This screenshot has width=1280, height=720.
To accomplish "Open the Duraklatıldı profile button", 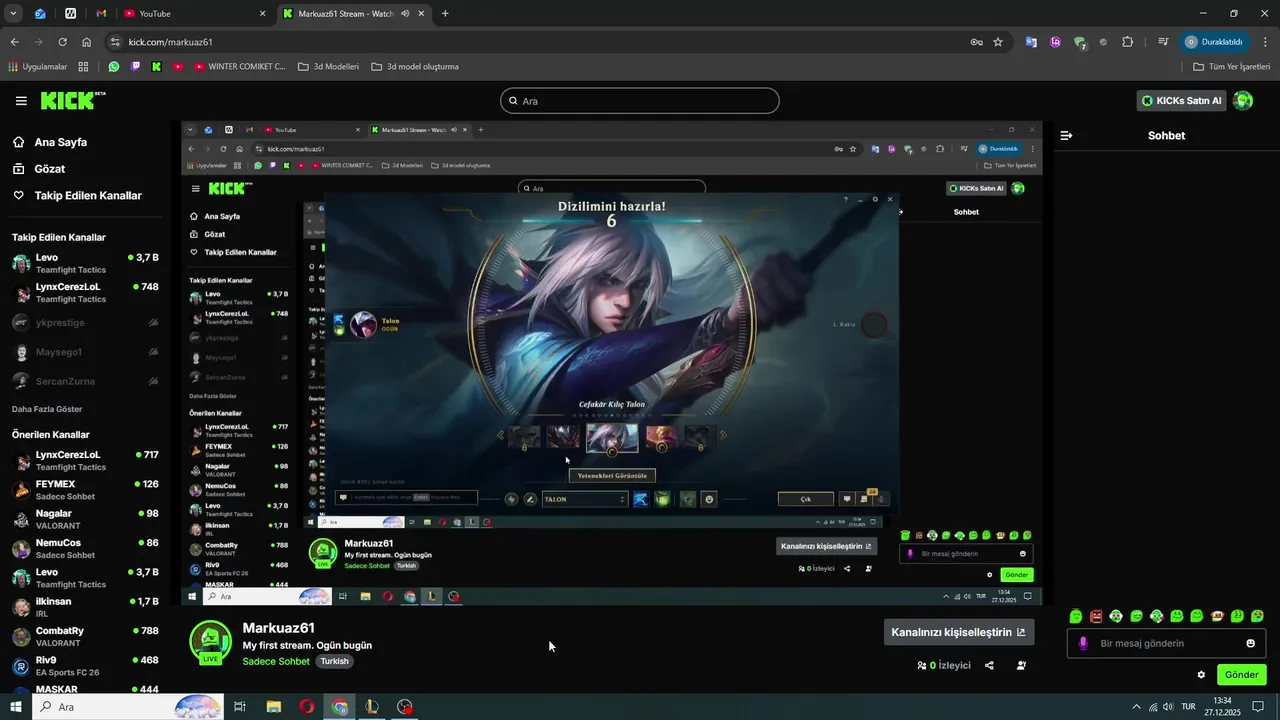I will click(1215, 42).
